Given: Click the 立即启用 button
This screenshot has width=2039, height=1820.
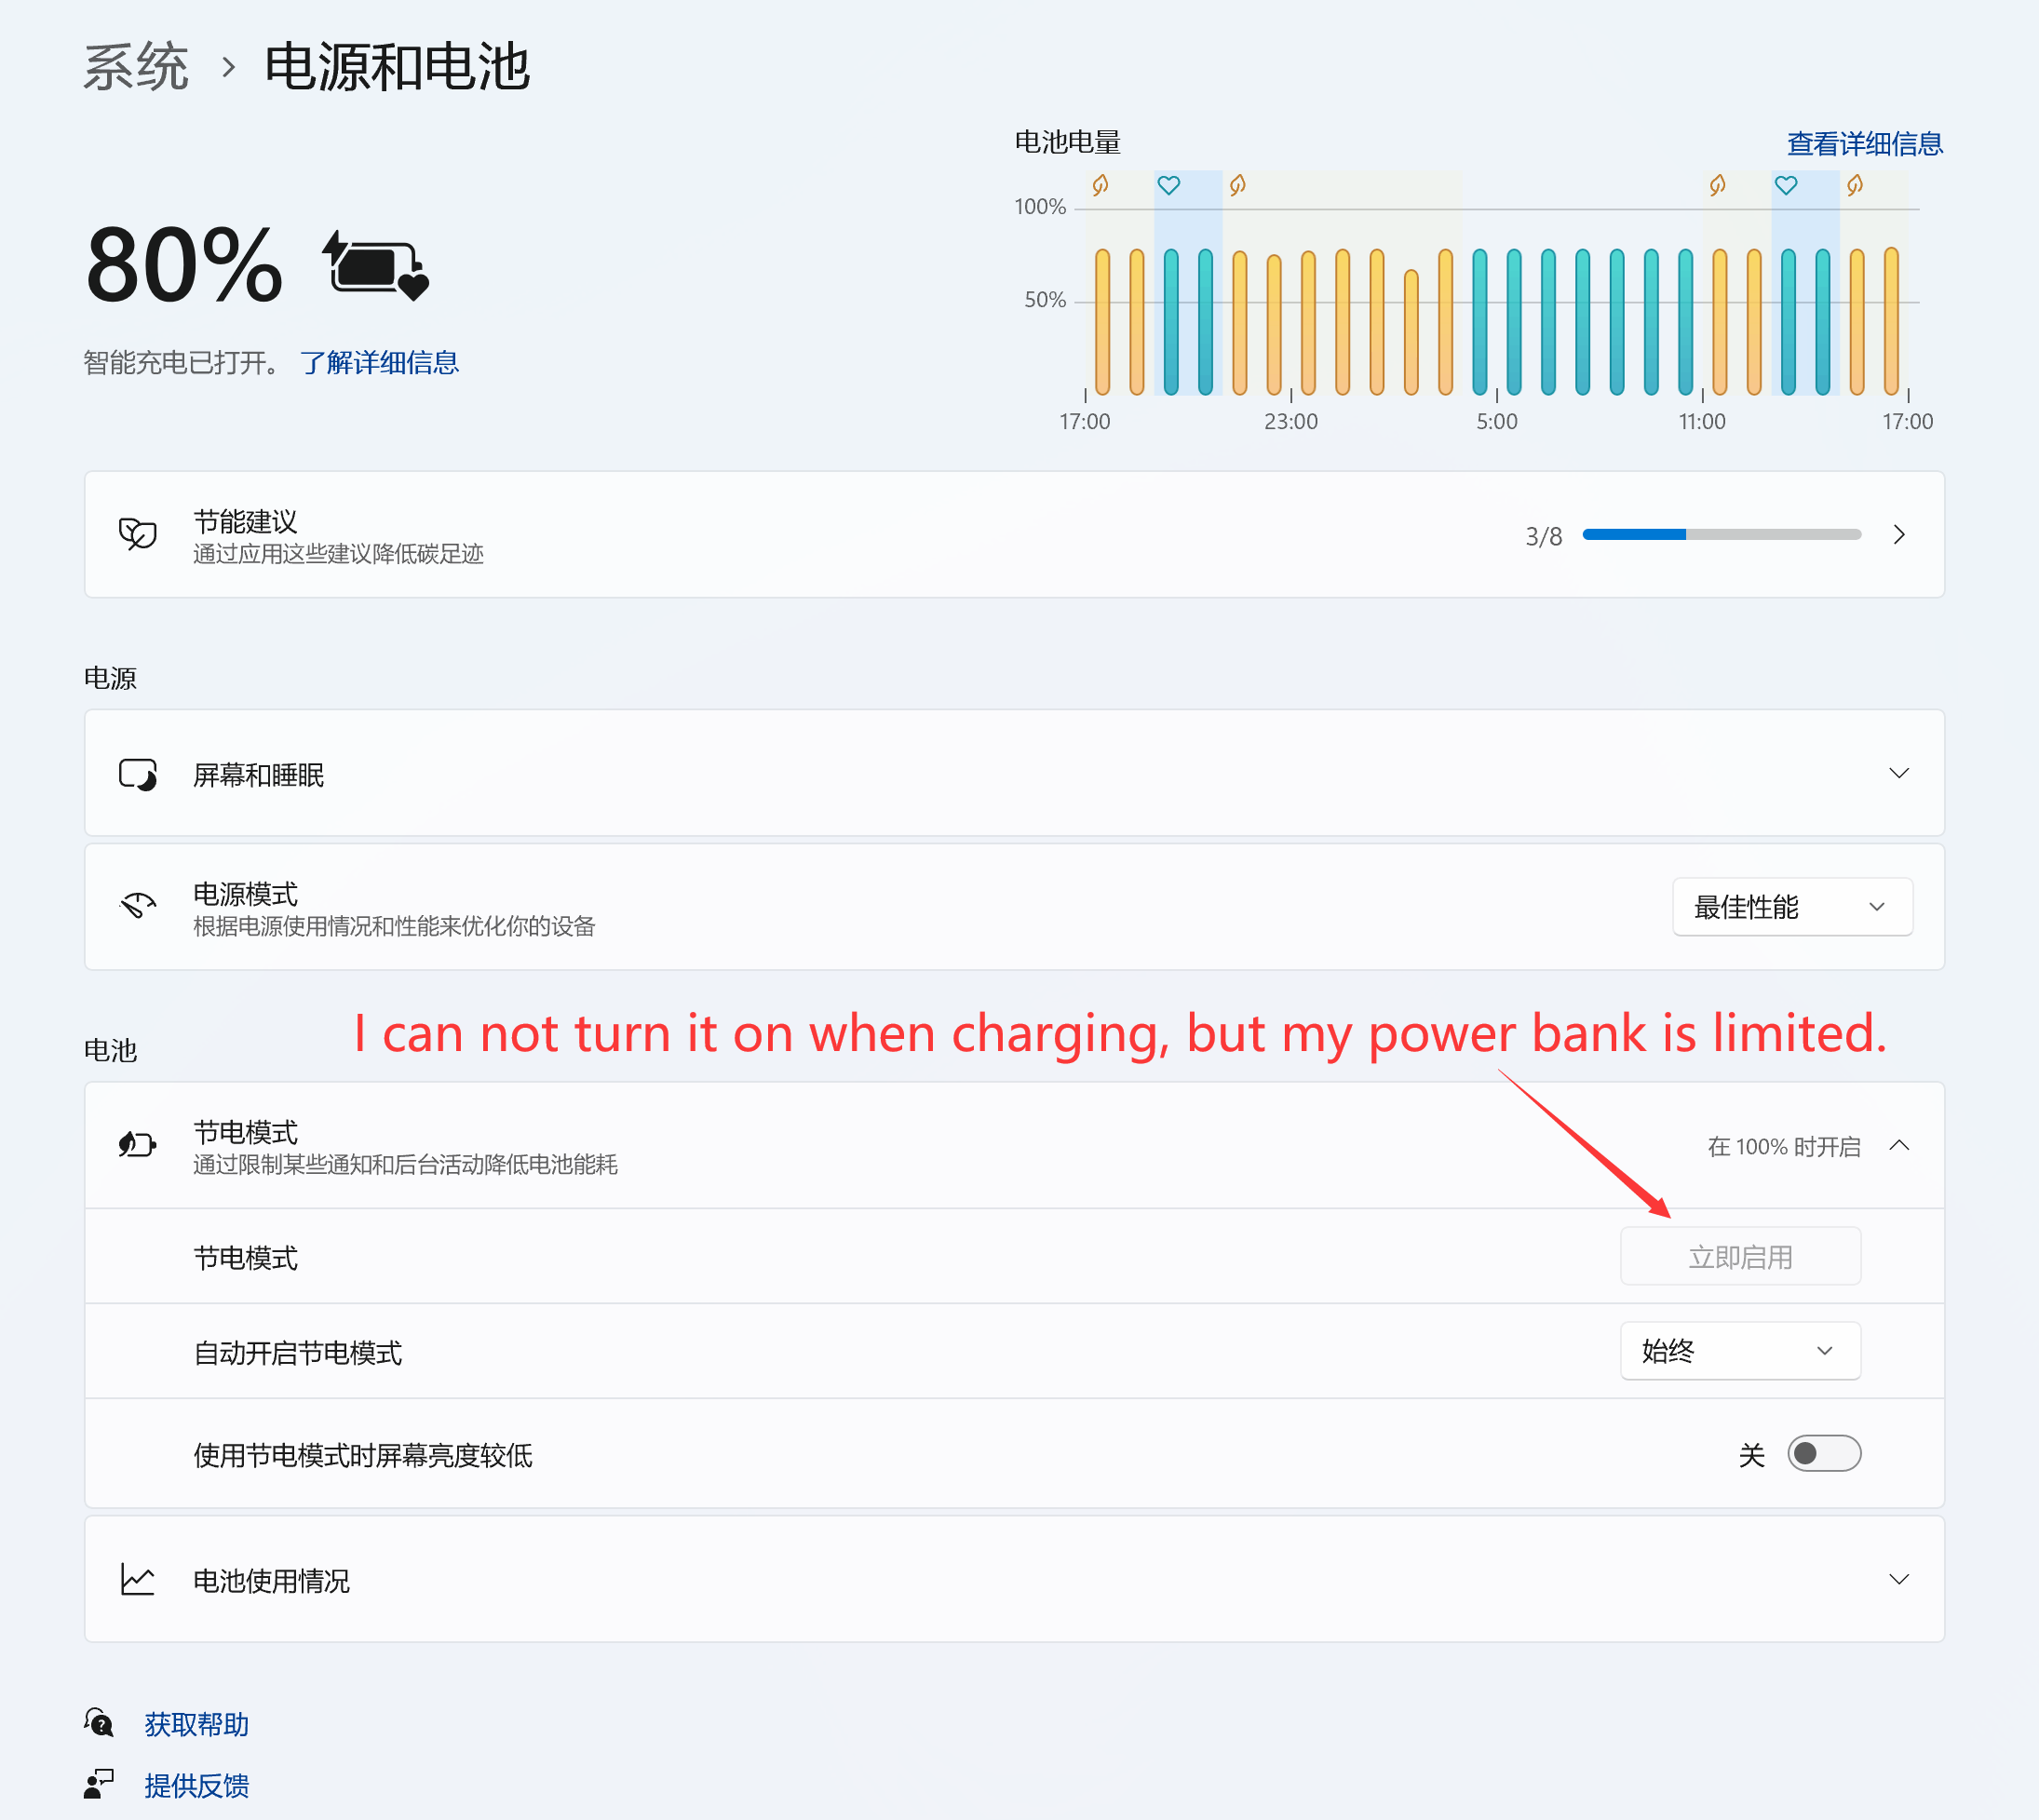Looking at the screenshot, I should (x=1740, y=1256).
